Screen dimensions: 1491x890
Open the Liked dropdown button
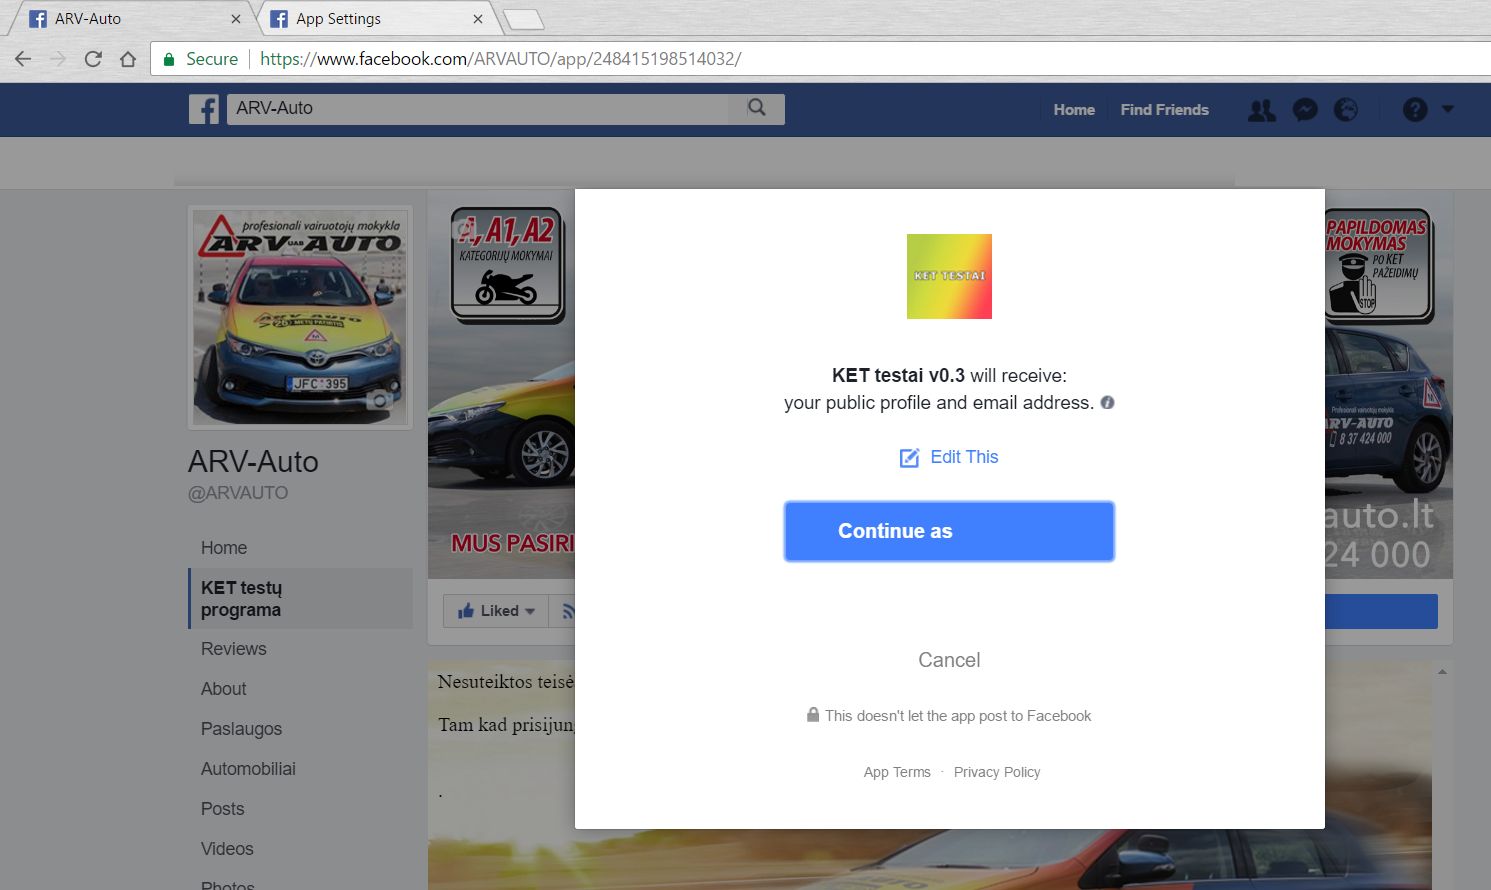(x=496, y=611)
